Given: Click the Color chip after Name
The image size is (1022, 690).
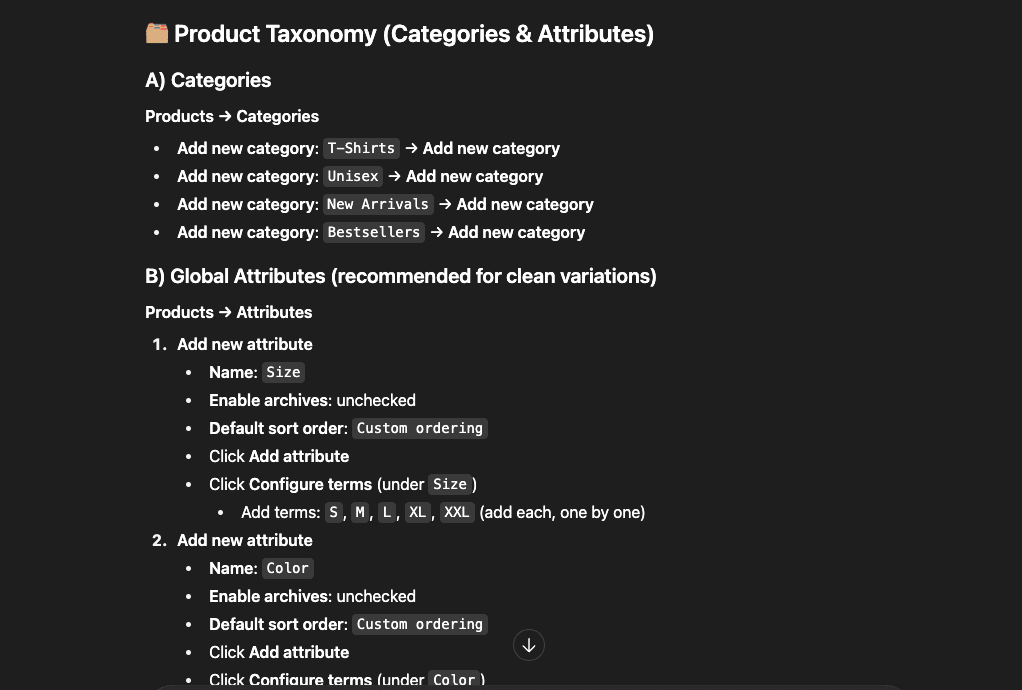Looking at the screenshot, I should (x=287, y=568).
